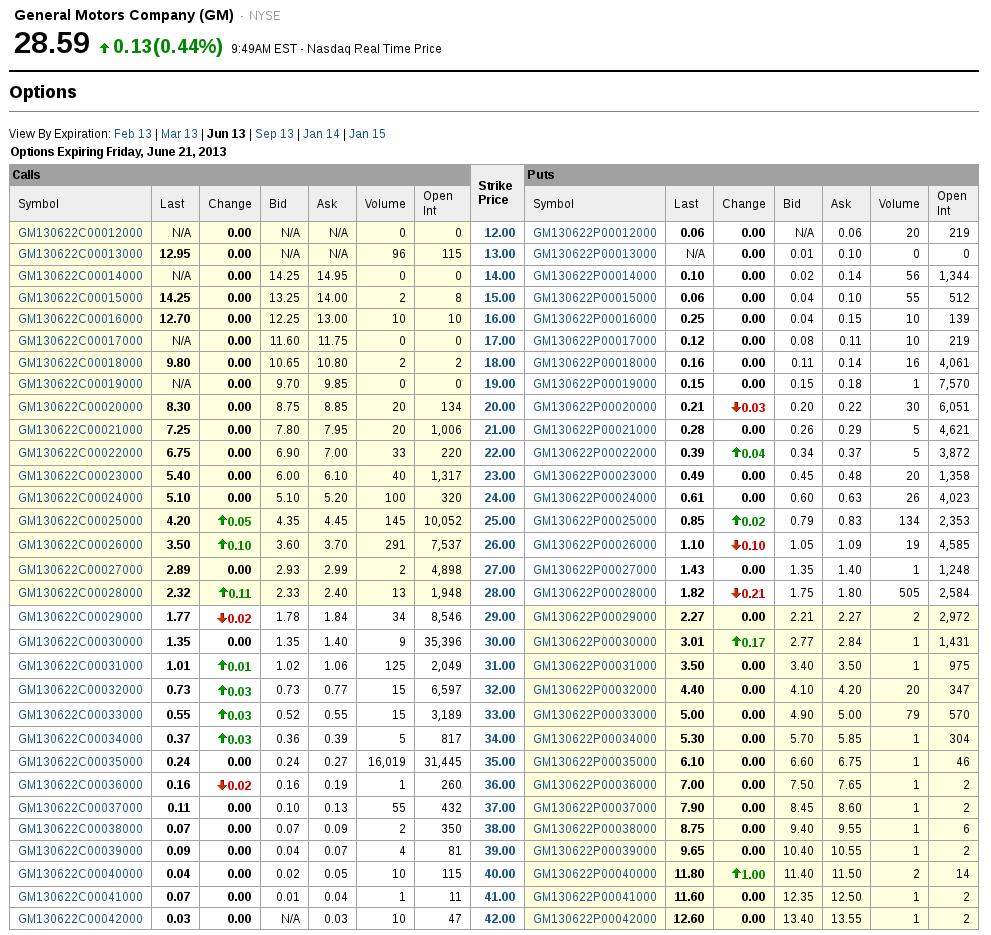This screenshot has height=935, width=991.
Task: Open put option GM130622P00012000
Action: 595,233
